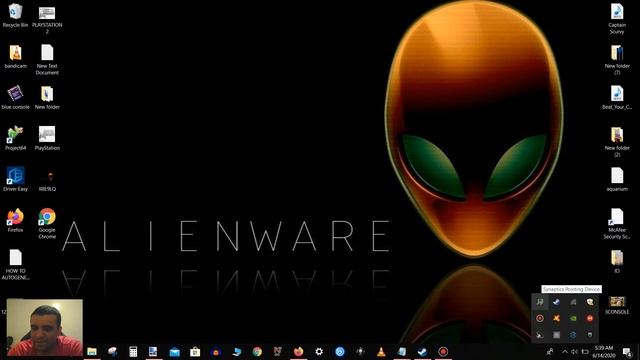This screenshot has height=360, width=640.
Task: Click the battery icon in system tray
Action: pos(585,351)
